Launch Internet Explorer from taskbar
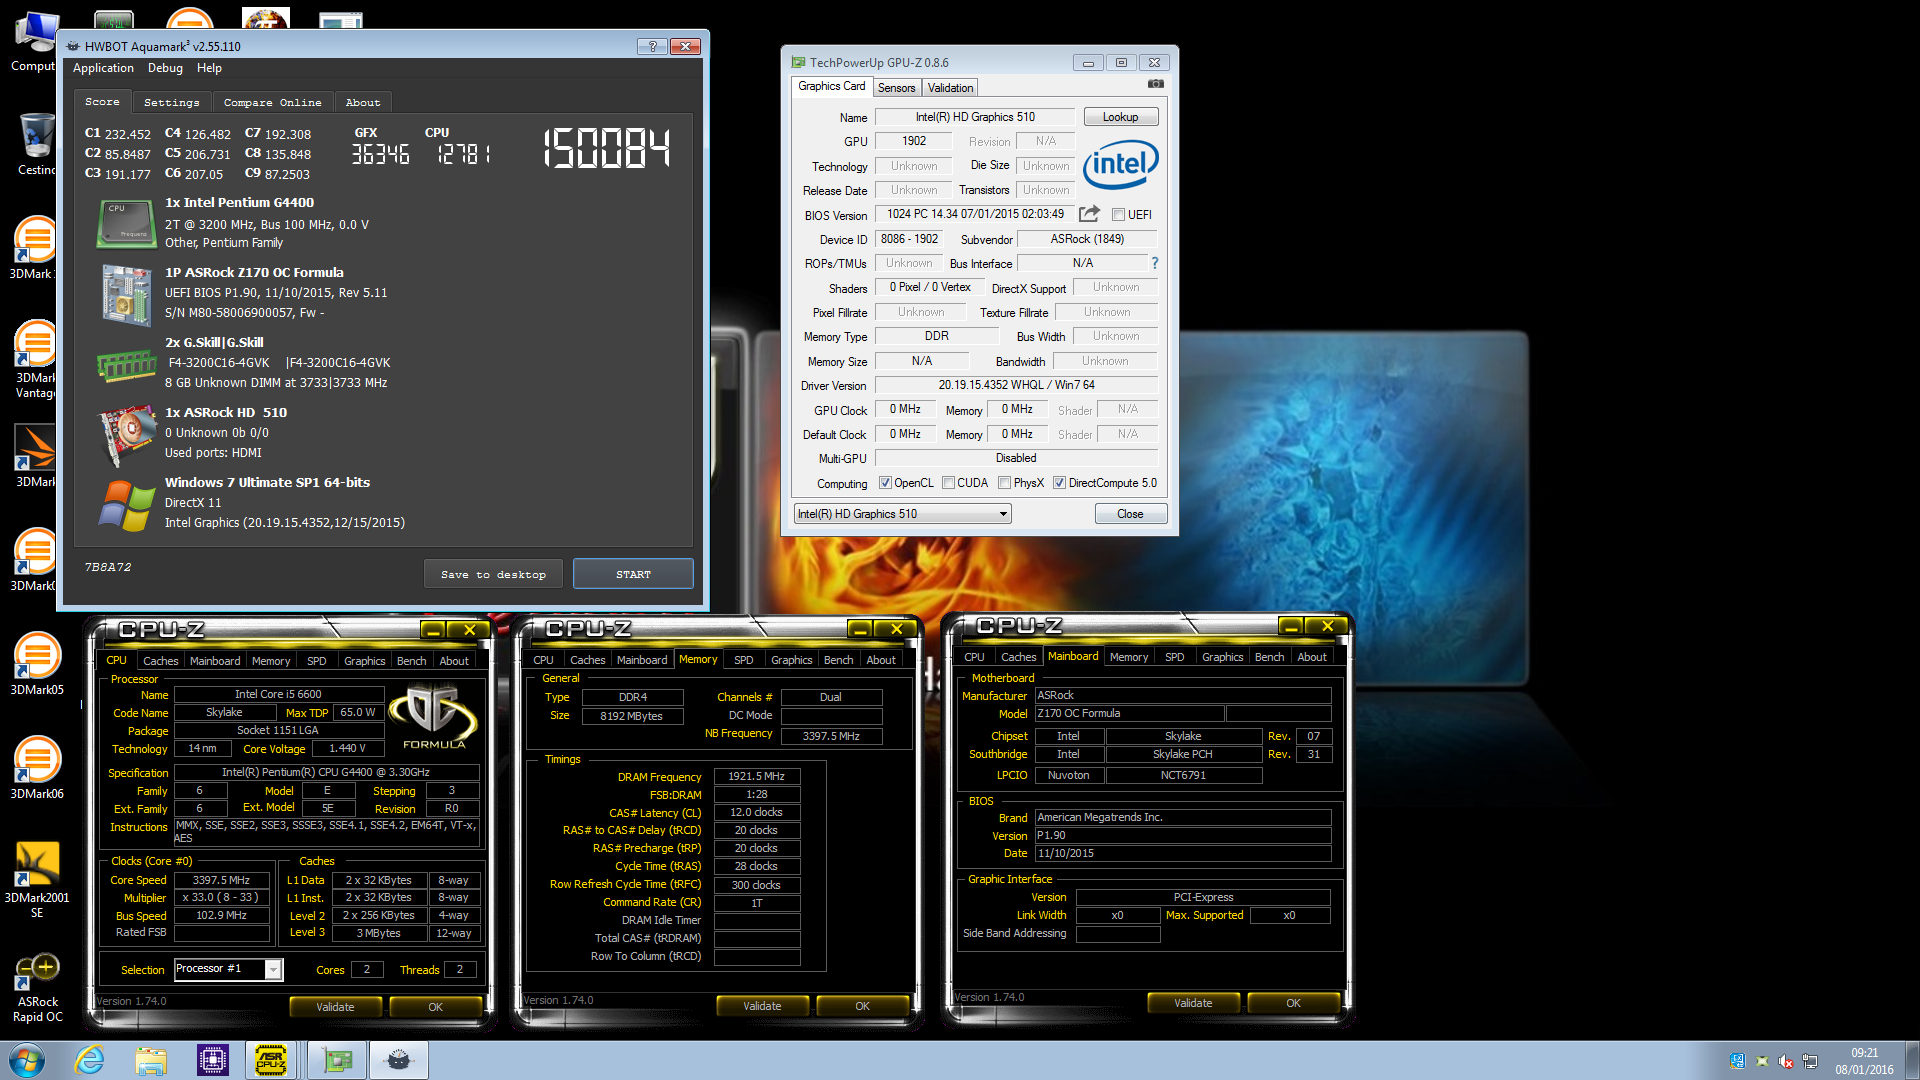The height and width of the screenshot is (1080, 1920). pyautogui.click(x=90, y=1060)
